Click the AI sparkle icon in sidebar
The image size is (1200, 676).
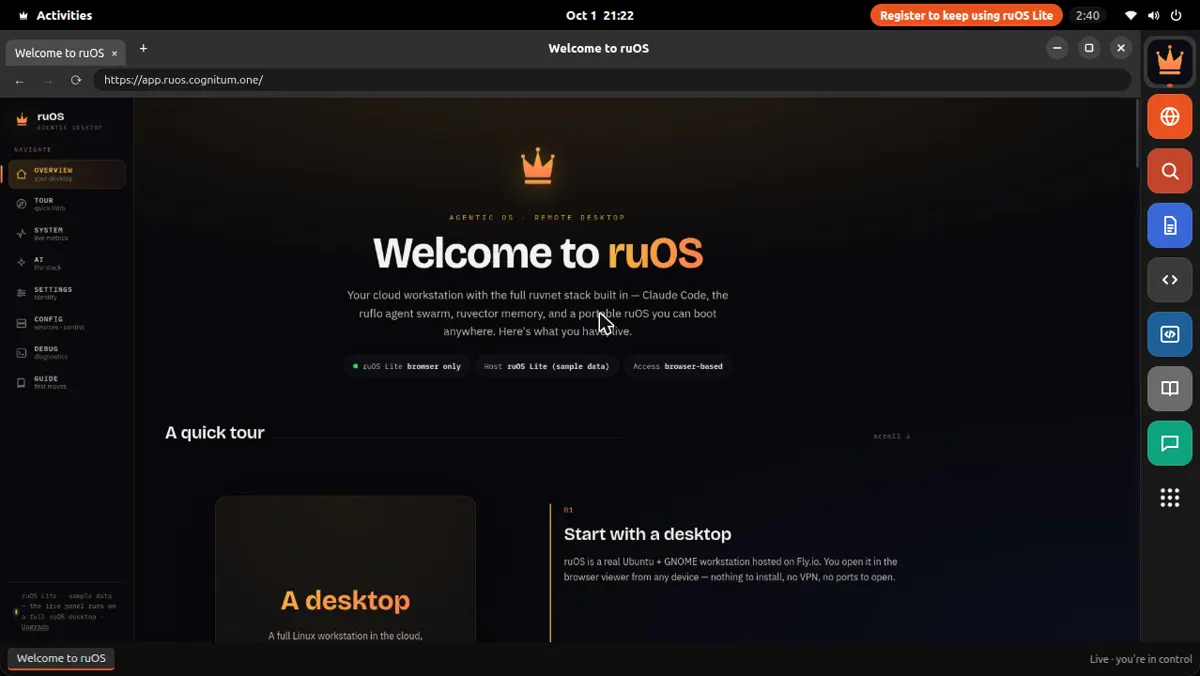click(21, 263)
